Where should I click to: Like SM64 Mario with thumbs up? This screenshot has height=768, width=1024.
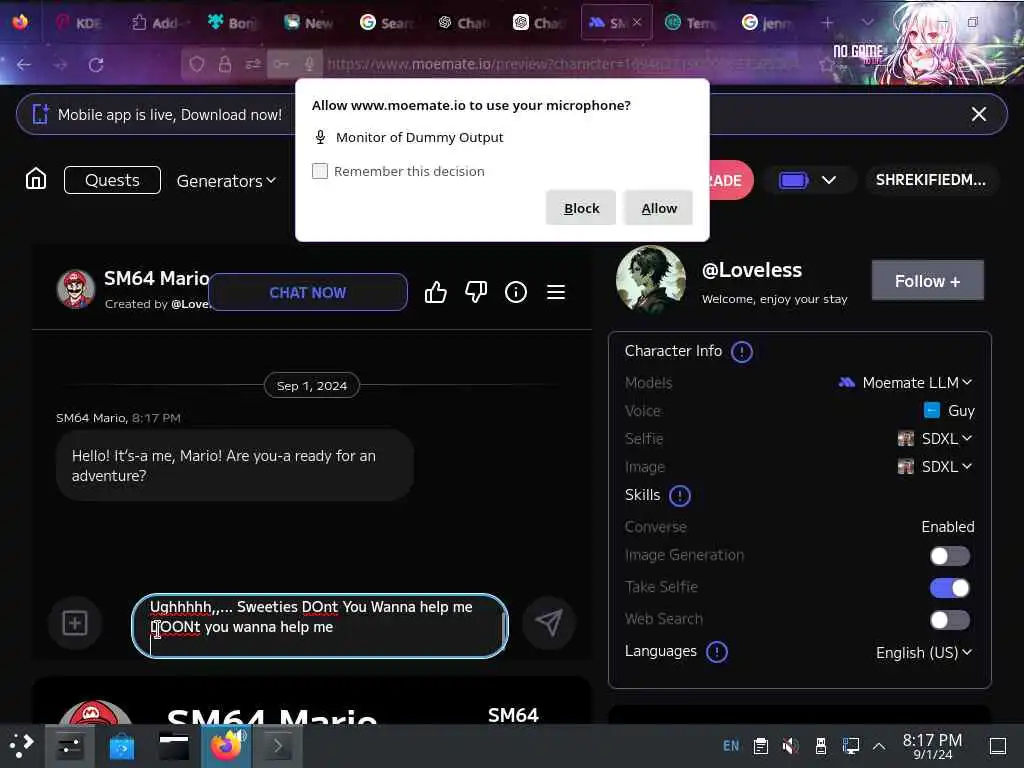436,292
